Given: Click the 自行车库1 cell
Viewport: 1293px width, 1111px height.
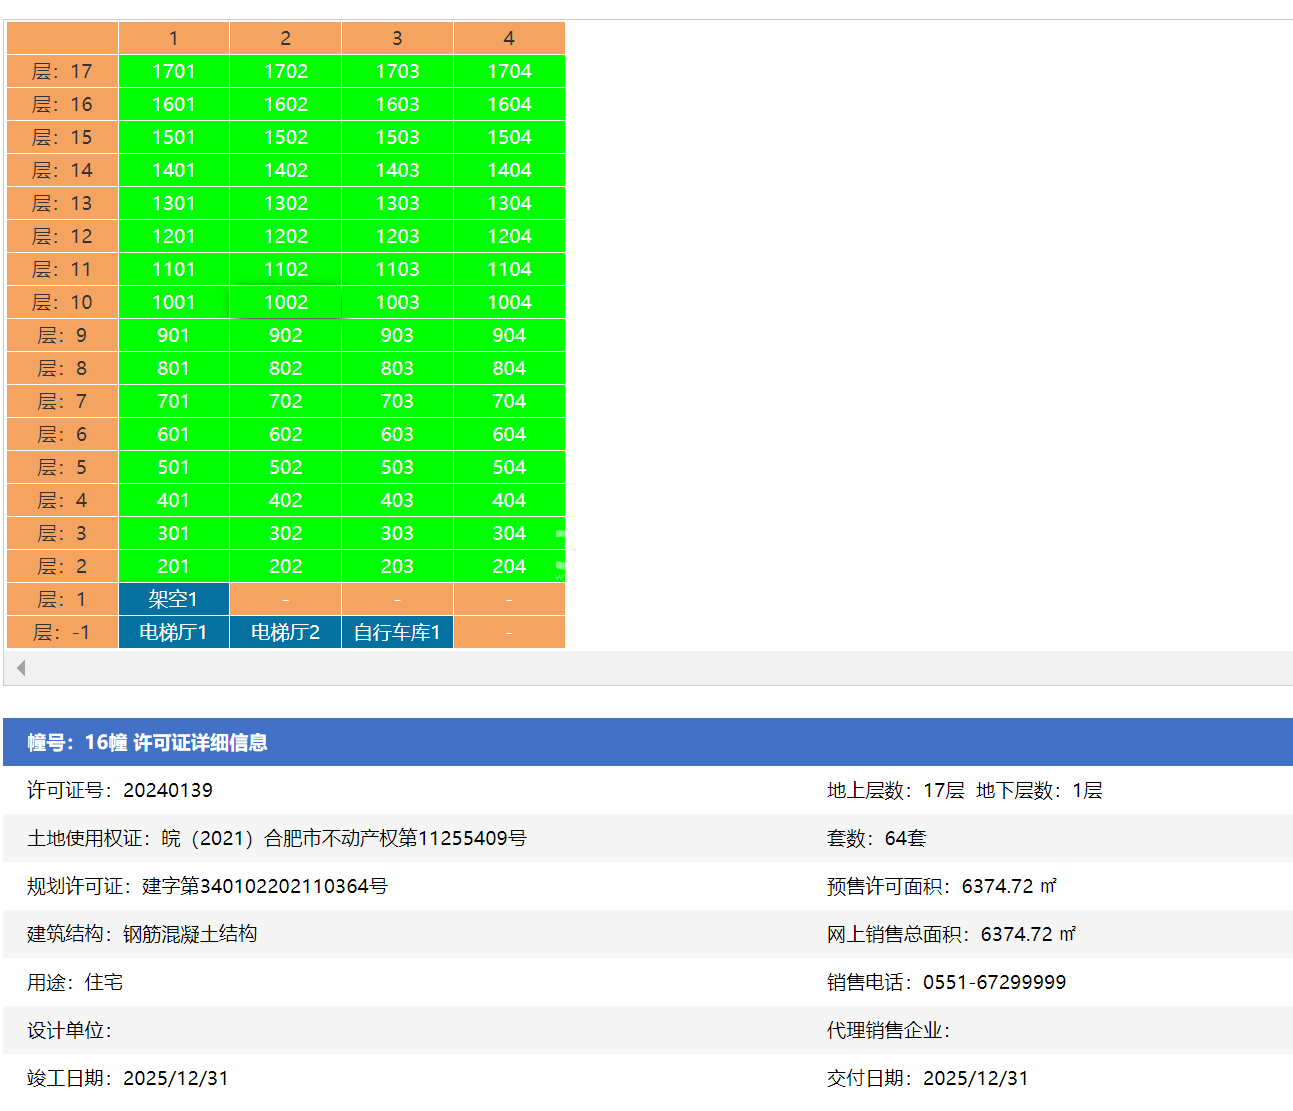Looking at the screenshot, I should point(398,632).
